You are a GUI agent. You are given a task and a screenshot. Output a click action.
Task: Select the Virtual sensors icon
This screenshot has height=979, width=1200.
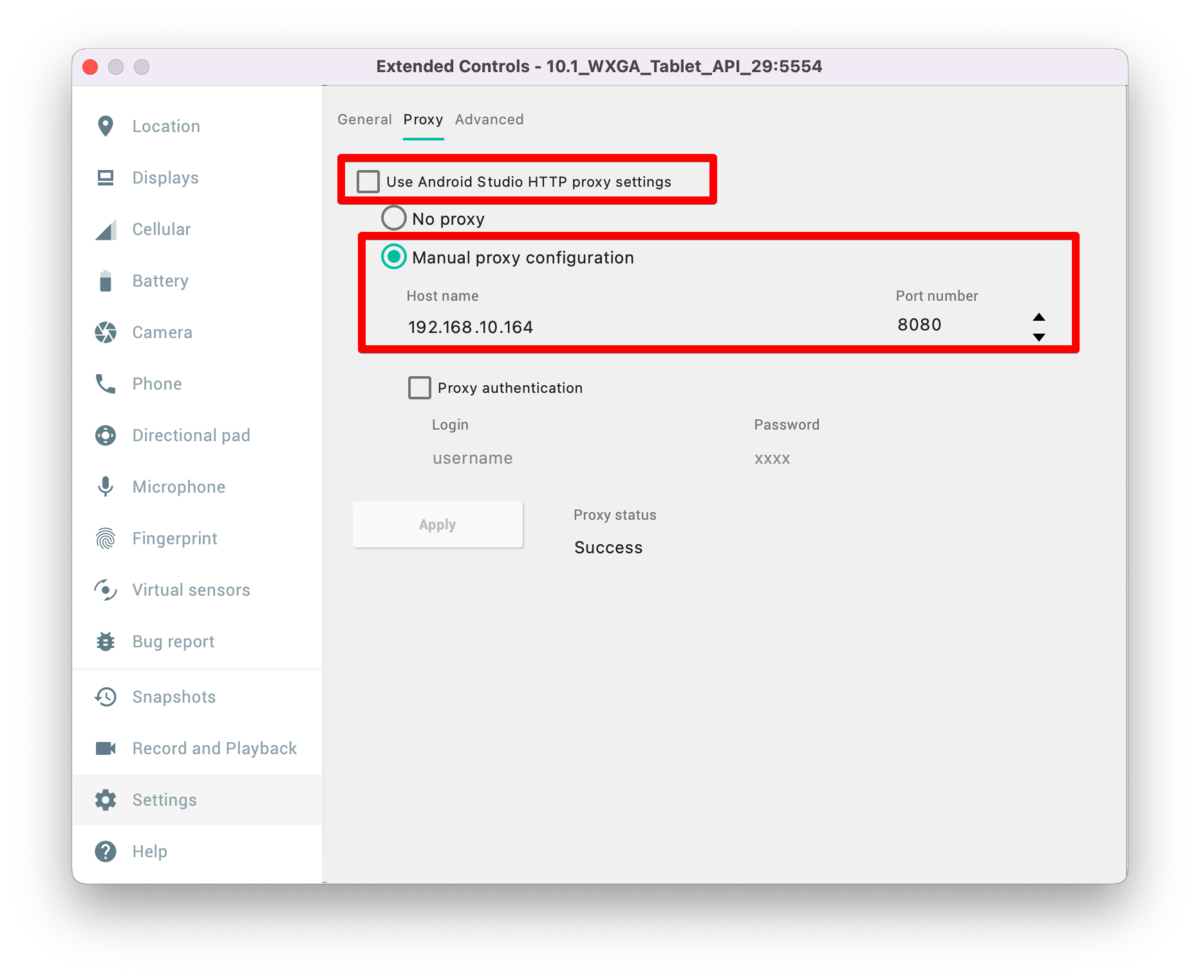click(105, 590)
